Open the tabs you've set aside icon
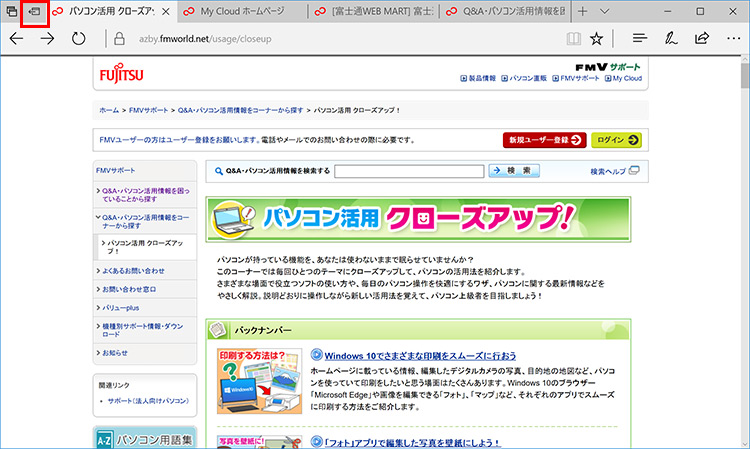The width and height of the screenshot is (750, 449). (11, 11)
